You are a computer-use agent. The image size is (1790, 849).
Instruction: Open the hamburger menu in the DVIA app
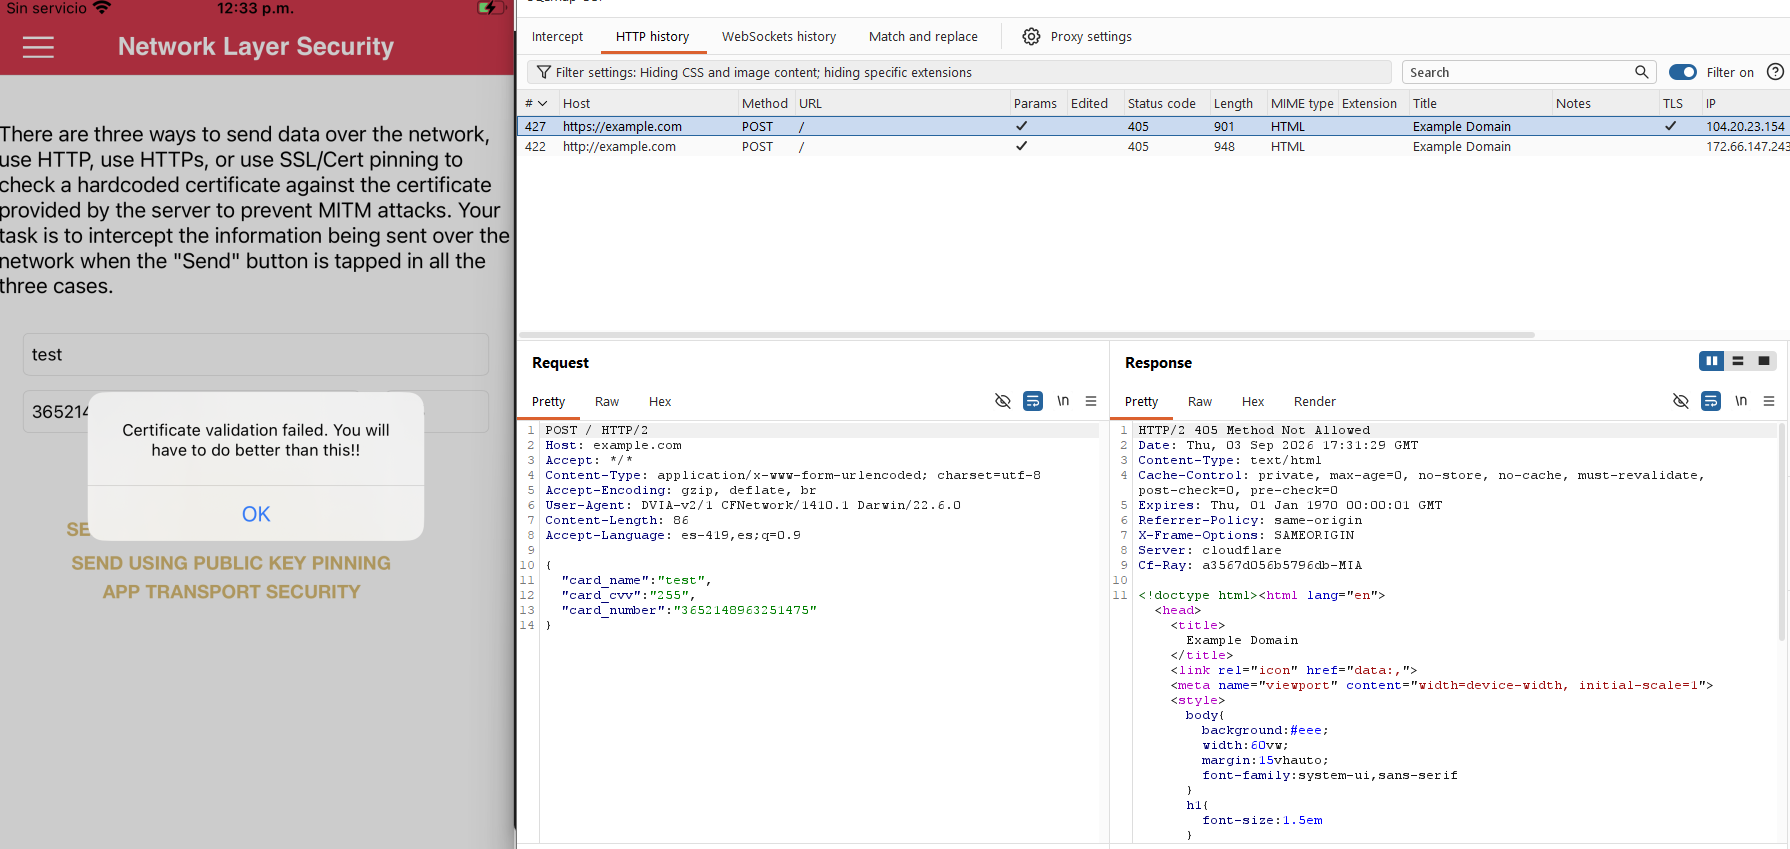coord(38,47)
